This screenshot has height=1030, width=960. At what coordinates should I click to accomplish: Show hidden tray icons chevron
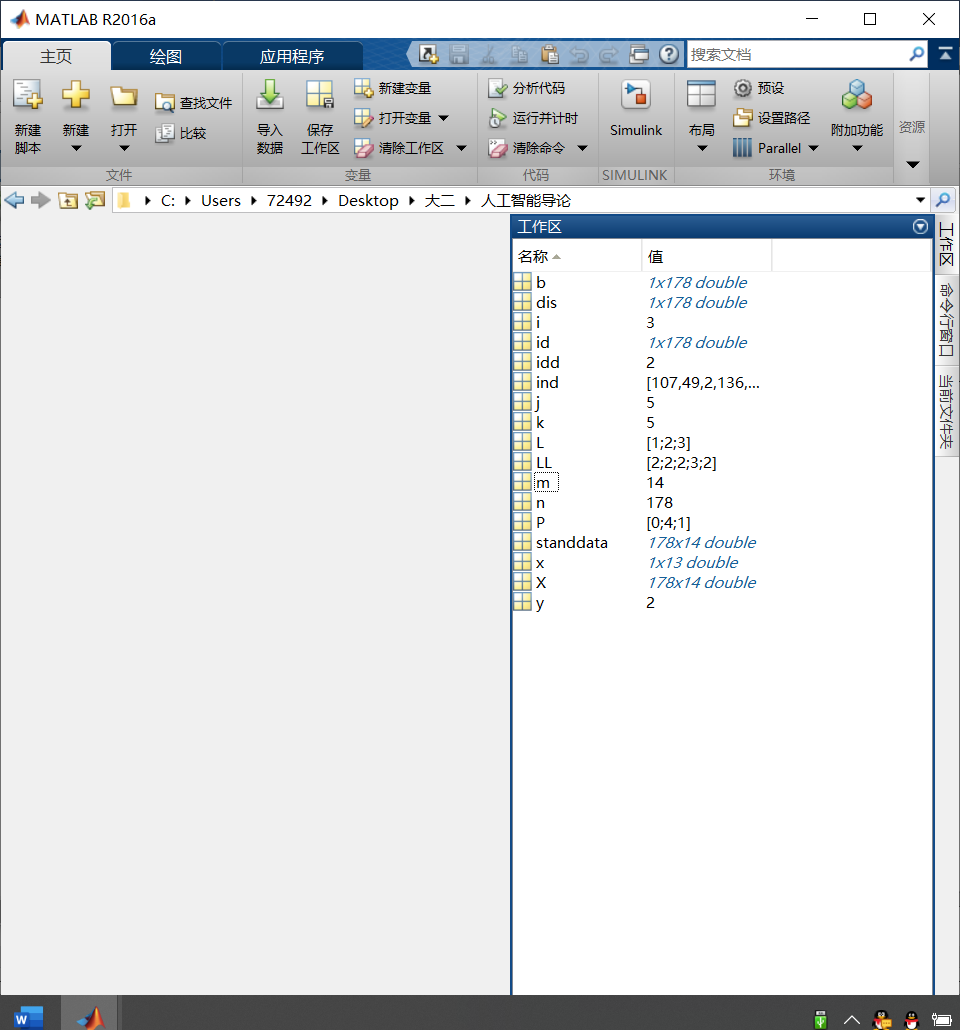852,1019
